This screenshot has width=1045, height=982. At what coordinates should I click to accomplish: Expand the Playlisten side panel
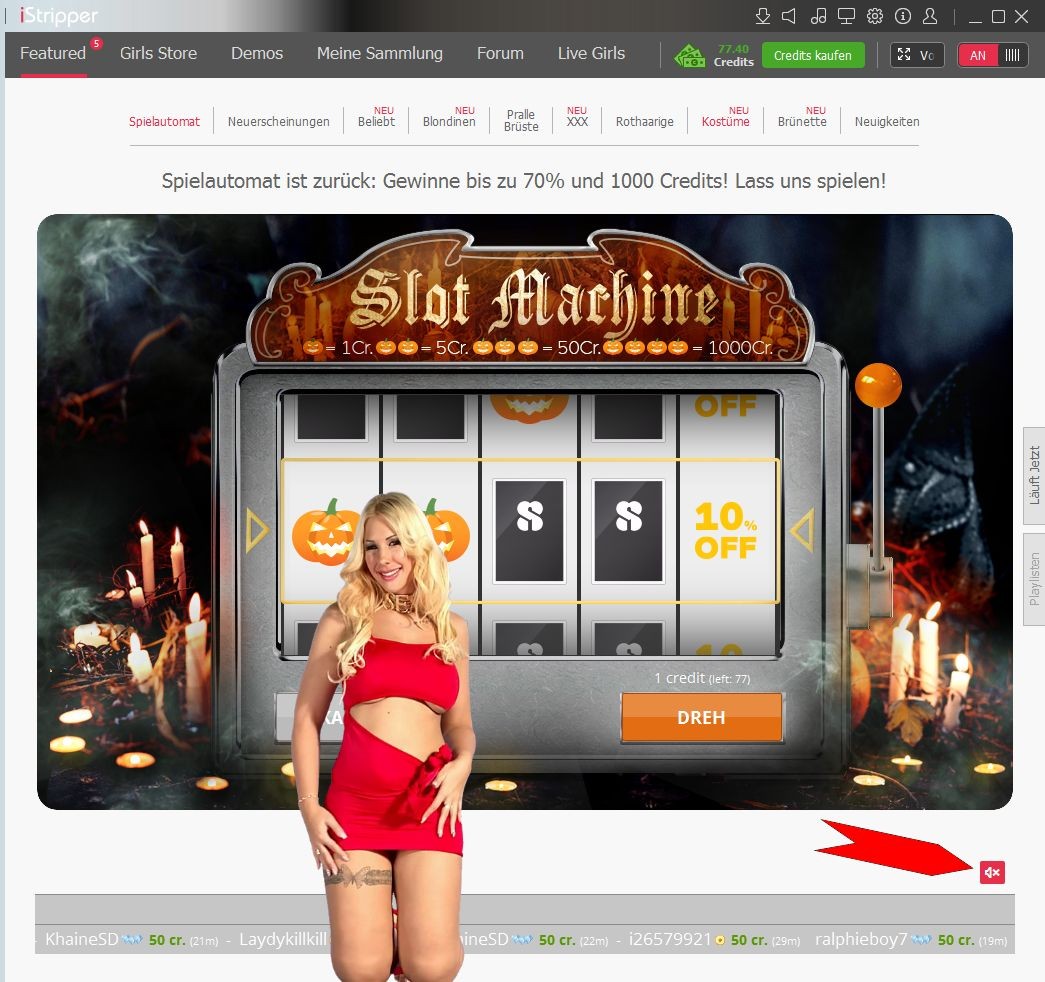coord(1034,579)
